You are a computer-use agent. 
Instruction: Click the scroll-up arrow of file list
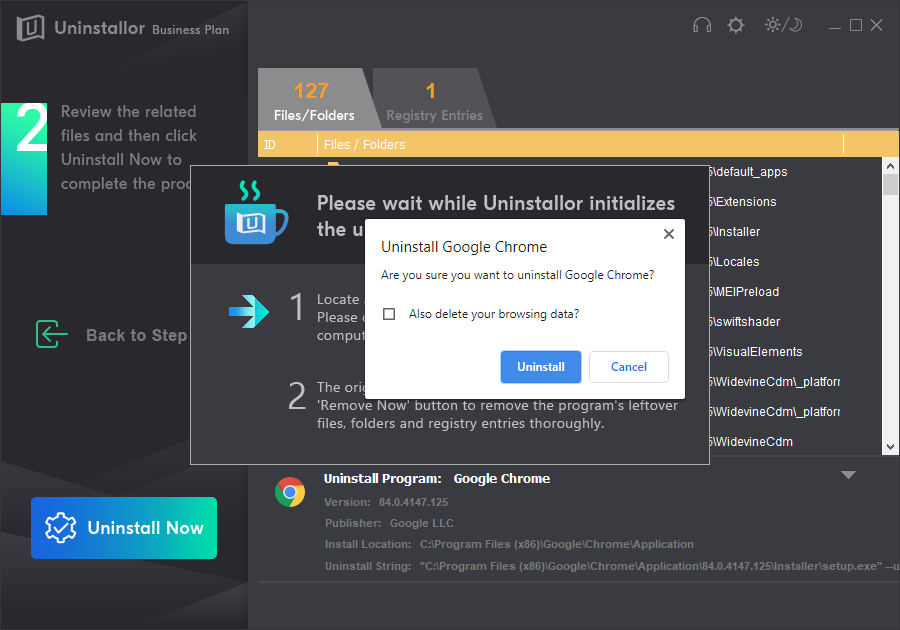pos(890,166)
